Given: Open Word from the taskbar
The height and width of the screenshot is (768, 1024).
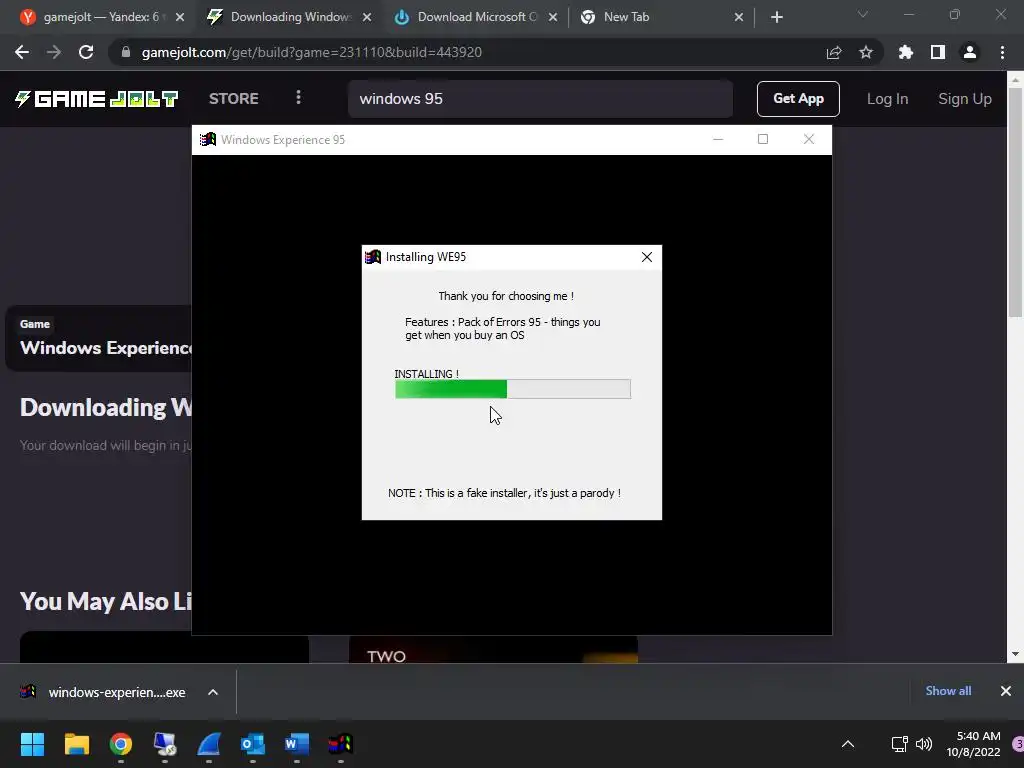Looking at the screenshot, I should [x=296, y=744].
